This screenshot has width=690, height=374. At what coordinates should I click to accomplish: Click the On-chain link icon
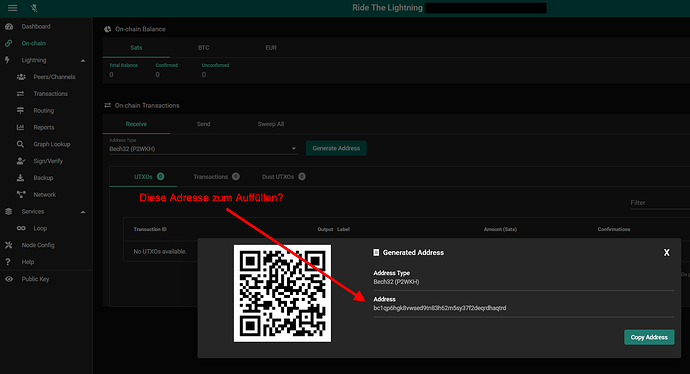8,43
